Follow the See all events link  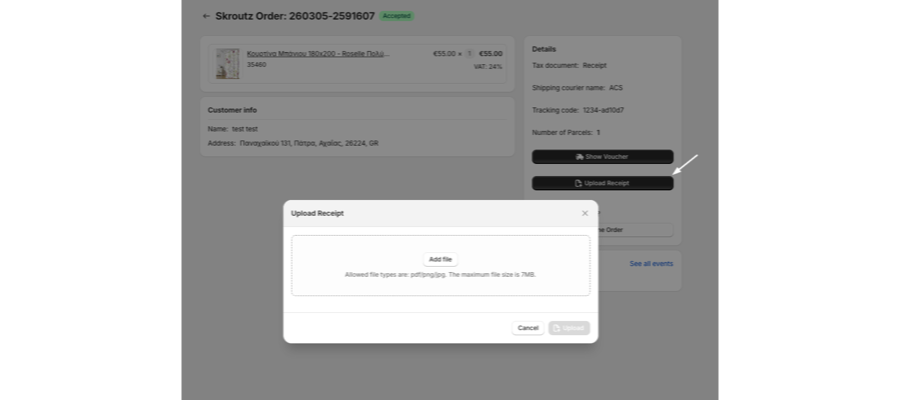pos(651,264)
